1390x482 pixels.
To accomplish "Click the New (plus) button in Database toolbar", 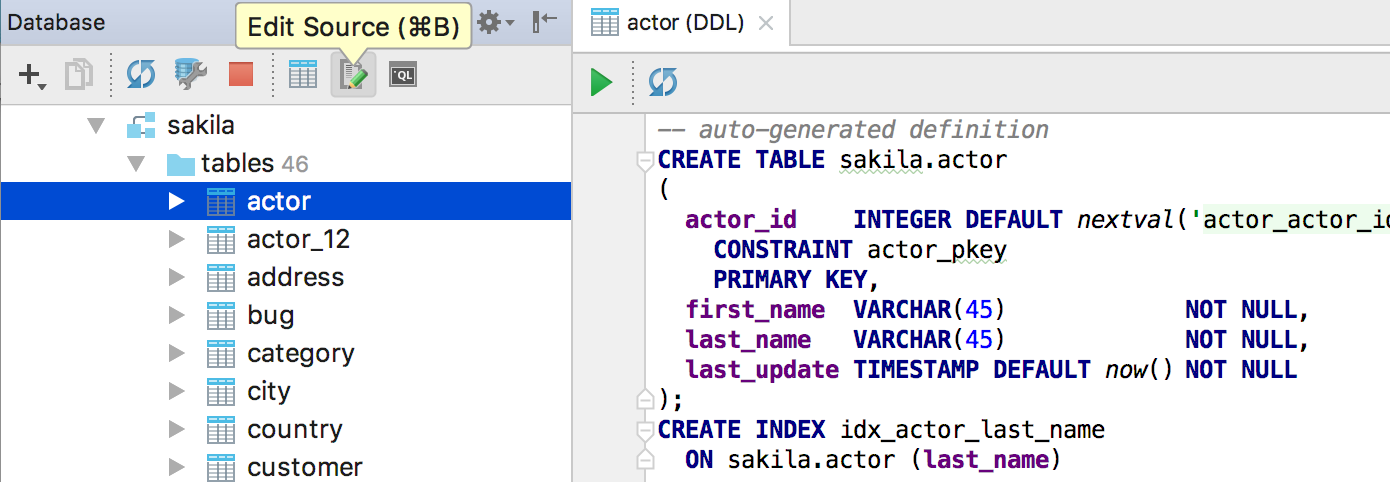I will click(32, 75).
